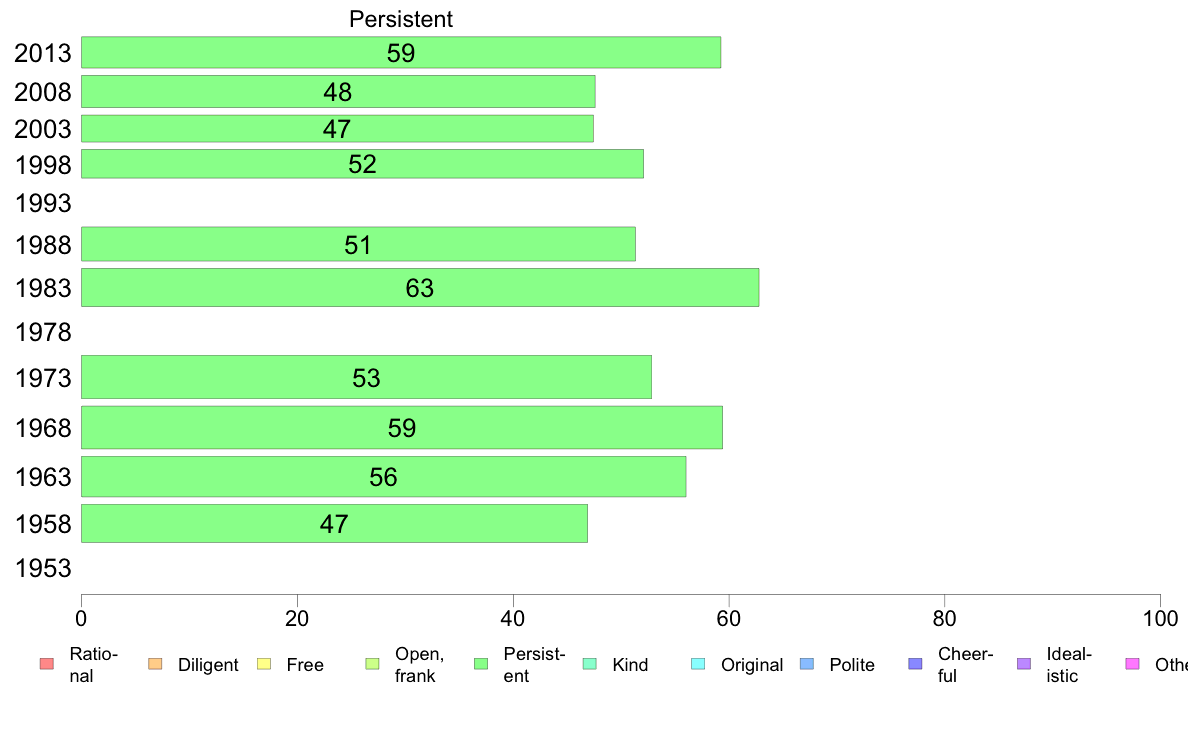The height and width of the screenshot is (736, 1188).
Task: Select the Cheerful legend color swatch
Action: click(915, 664)
